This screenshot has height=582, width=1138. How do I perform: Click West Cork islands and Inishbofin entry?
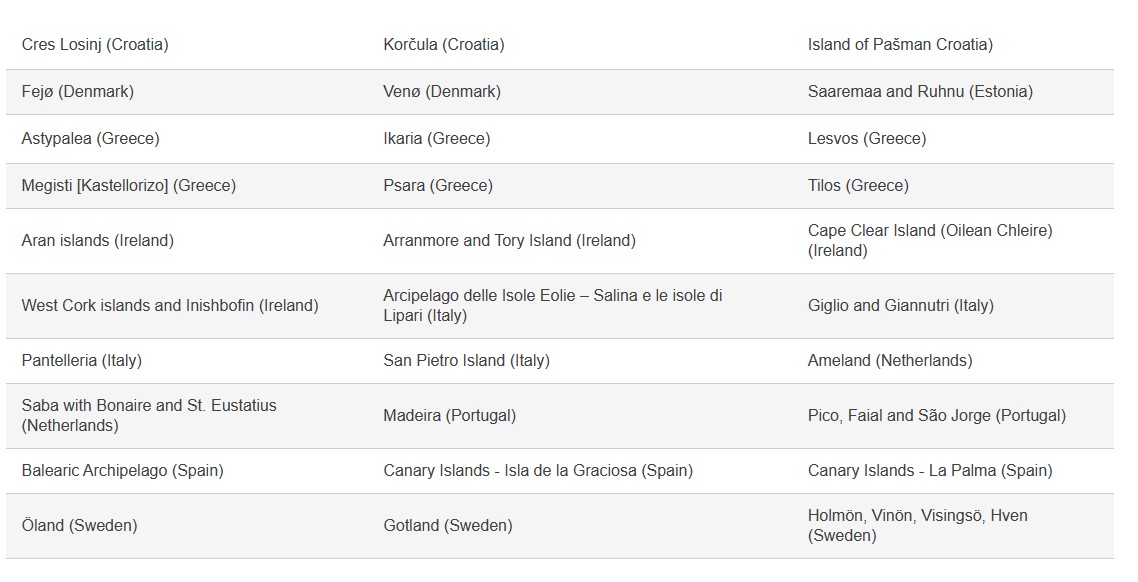click(170, 306)
